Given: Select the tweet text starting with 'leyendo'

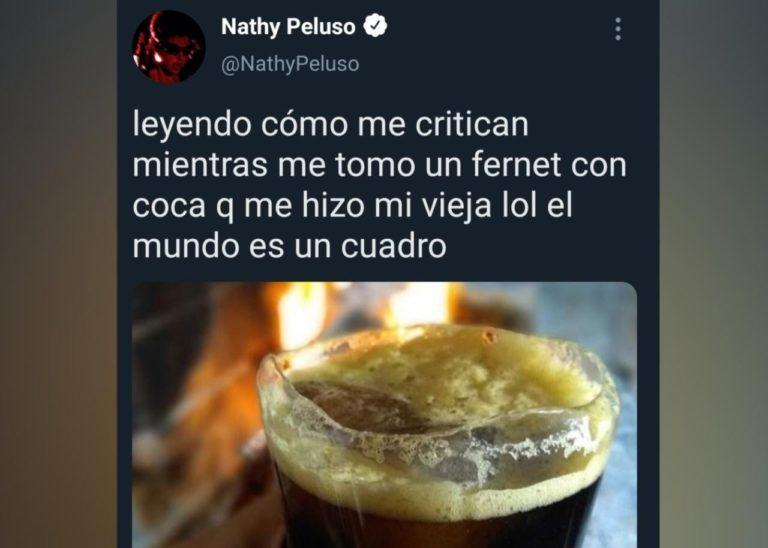Looking at the screenshot, I should [x=380, y=185].
